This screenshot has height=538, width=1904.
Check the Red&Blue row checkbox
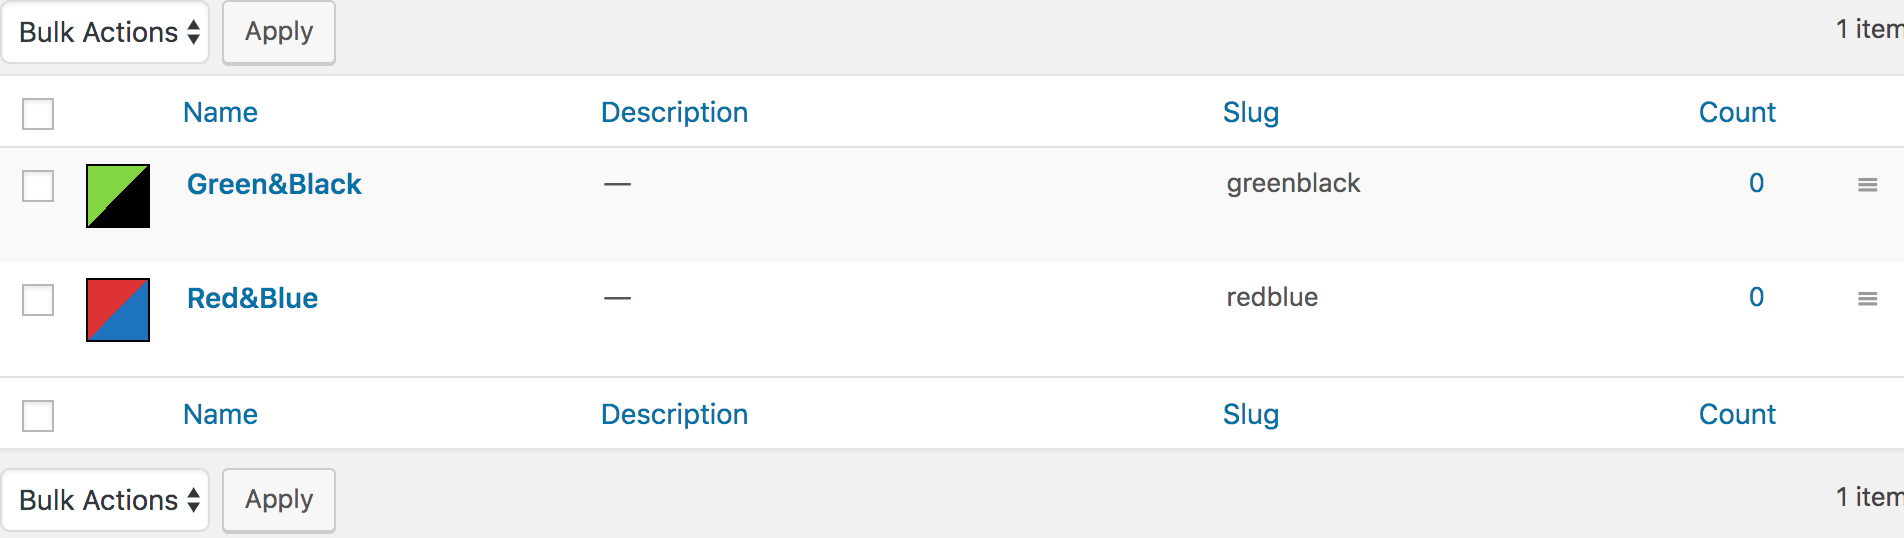point(38,300)
